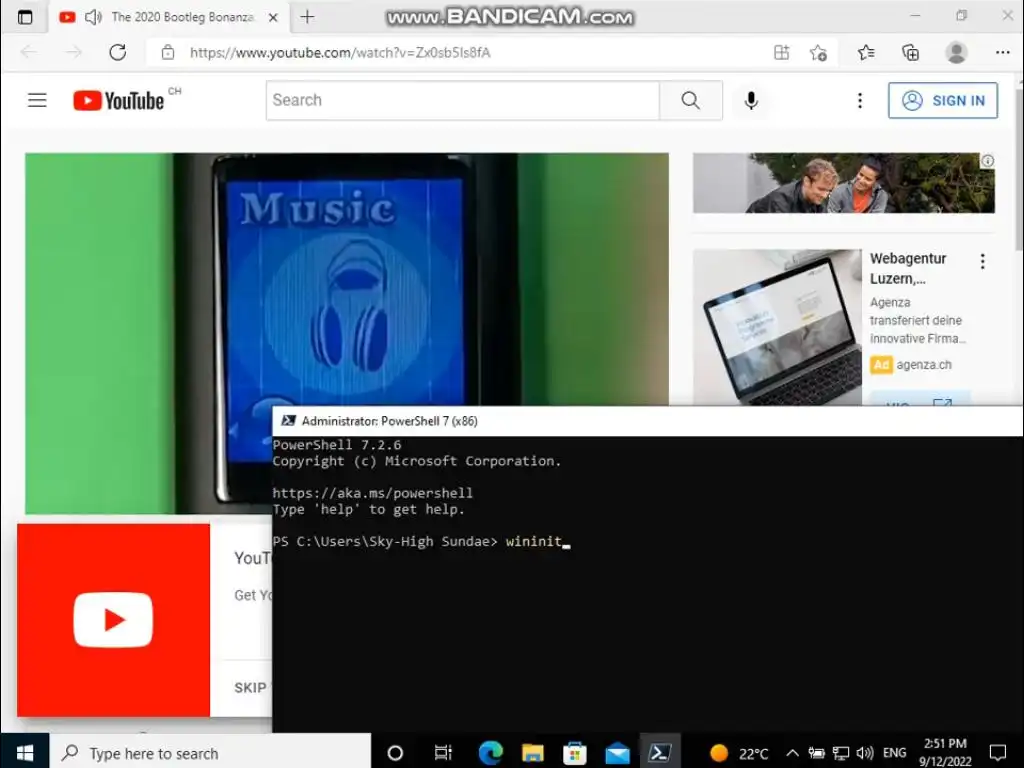Image resolution: width=1024 pixels, height=768 pixels.
Task: Open YouTube settings three-dot menu
Action: point(859,100)
